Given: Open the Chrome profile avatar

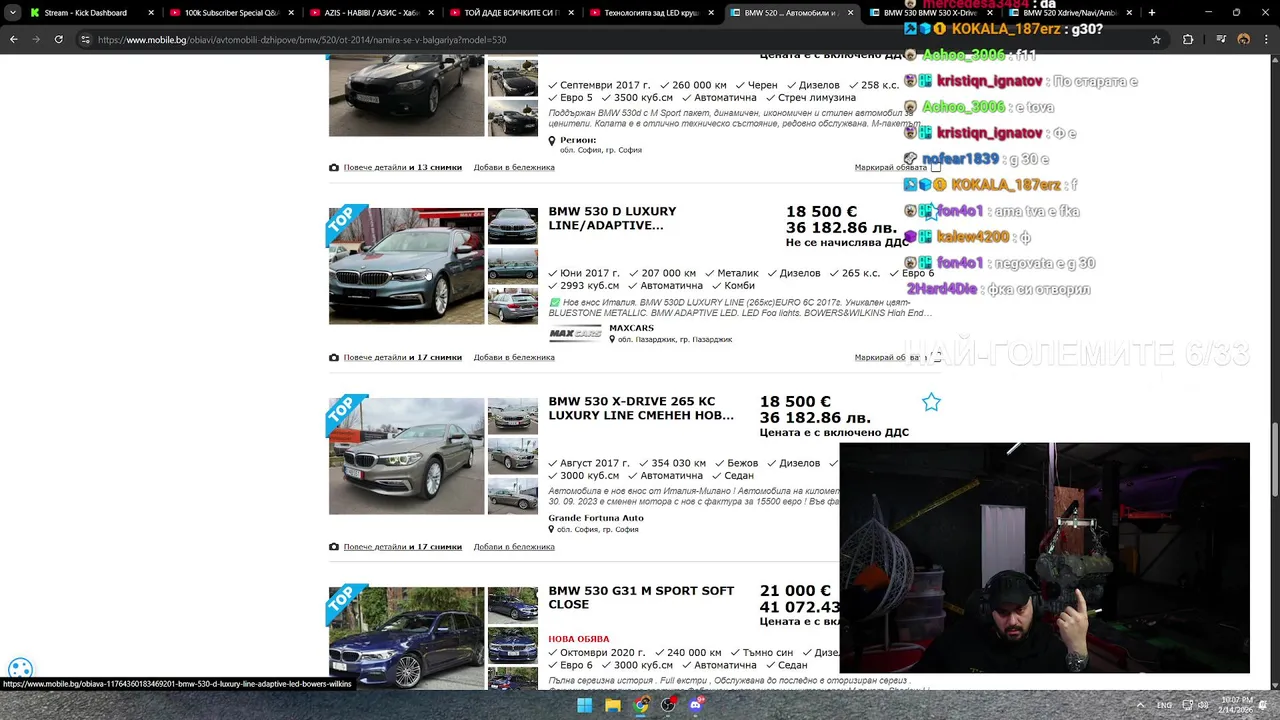Looking at the screenshot, I should tap(1243, 39).
